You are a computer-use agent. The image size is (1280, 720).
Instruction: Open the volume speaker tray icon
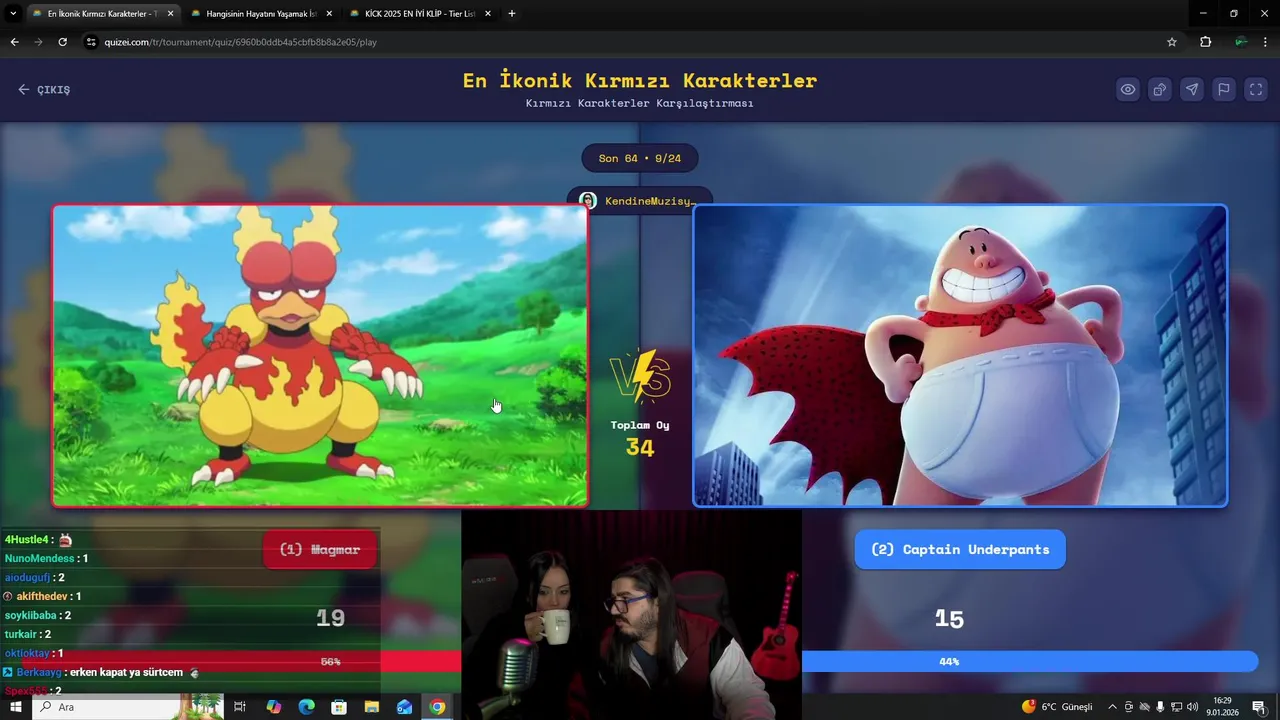[x=1192, y=707]
